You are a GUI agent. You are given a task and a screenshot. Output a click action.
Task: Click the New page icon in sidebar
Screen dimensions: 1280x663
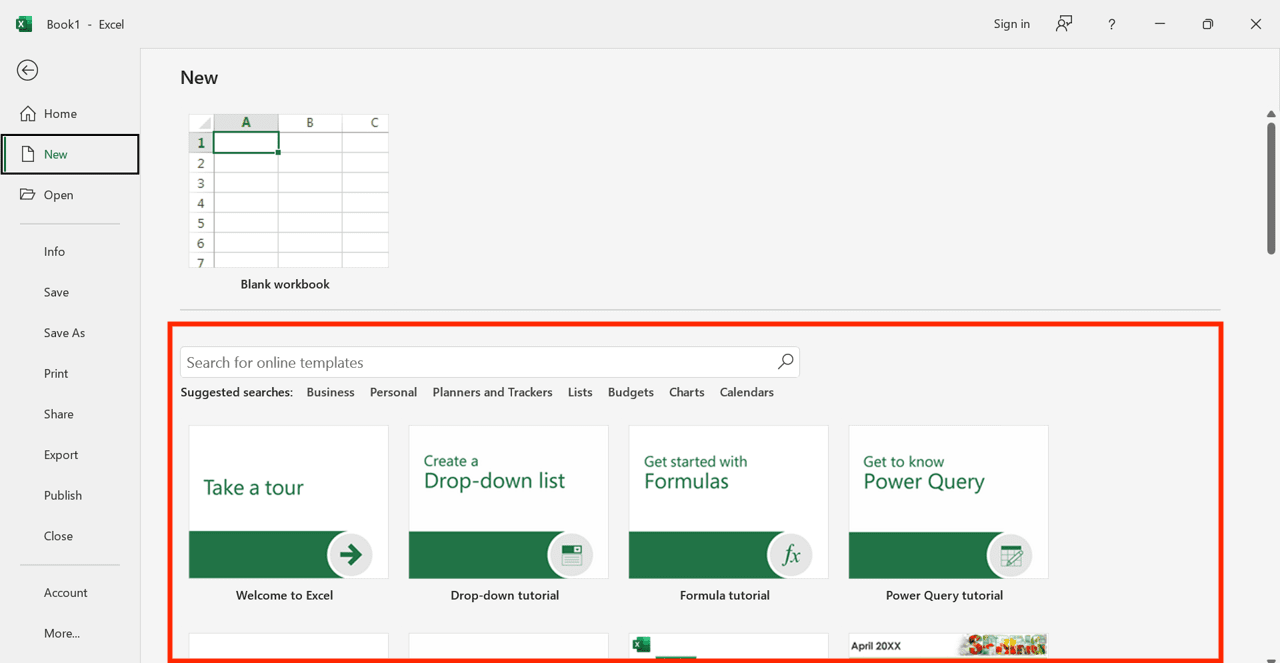[x=28, y=154]
